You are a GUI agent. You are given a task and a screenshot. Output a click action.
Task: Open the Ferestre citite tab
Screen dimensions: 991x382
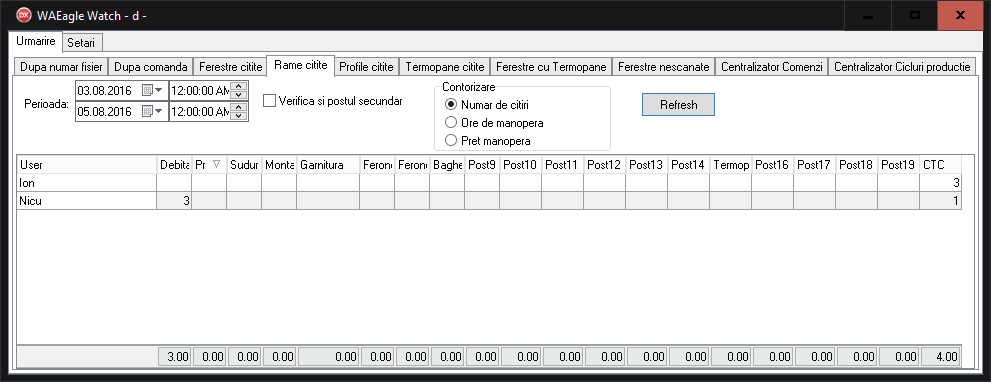click(230, 66)
